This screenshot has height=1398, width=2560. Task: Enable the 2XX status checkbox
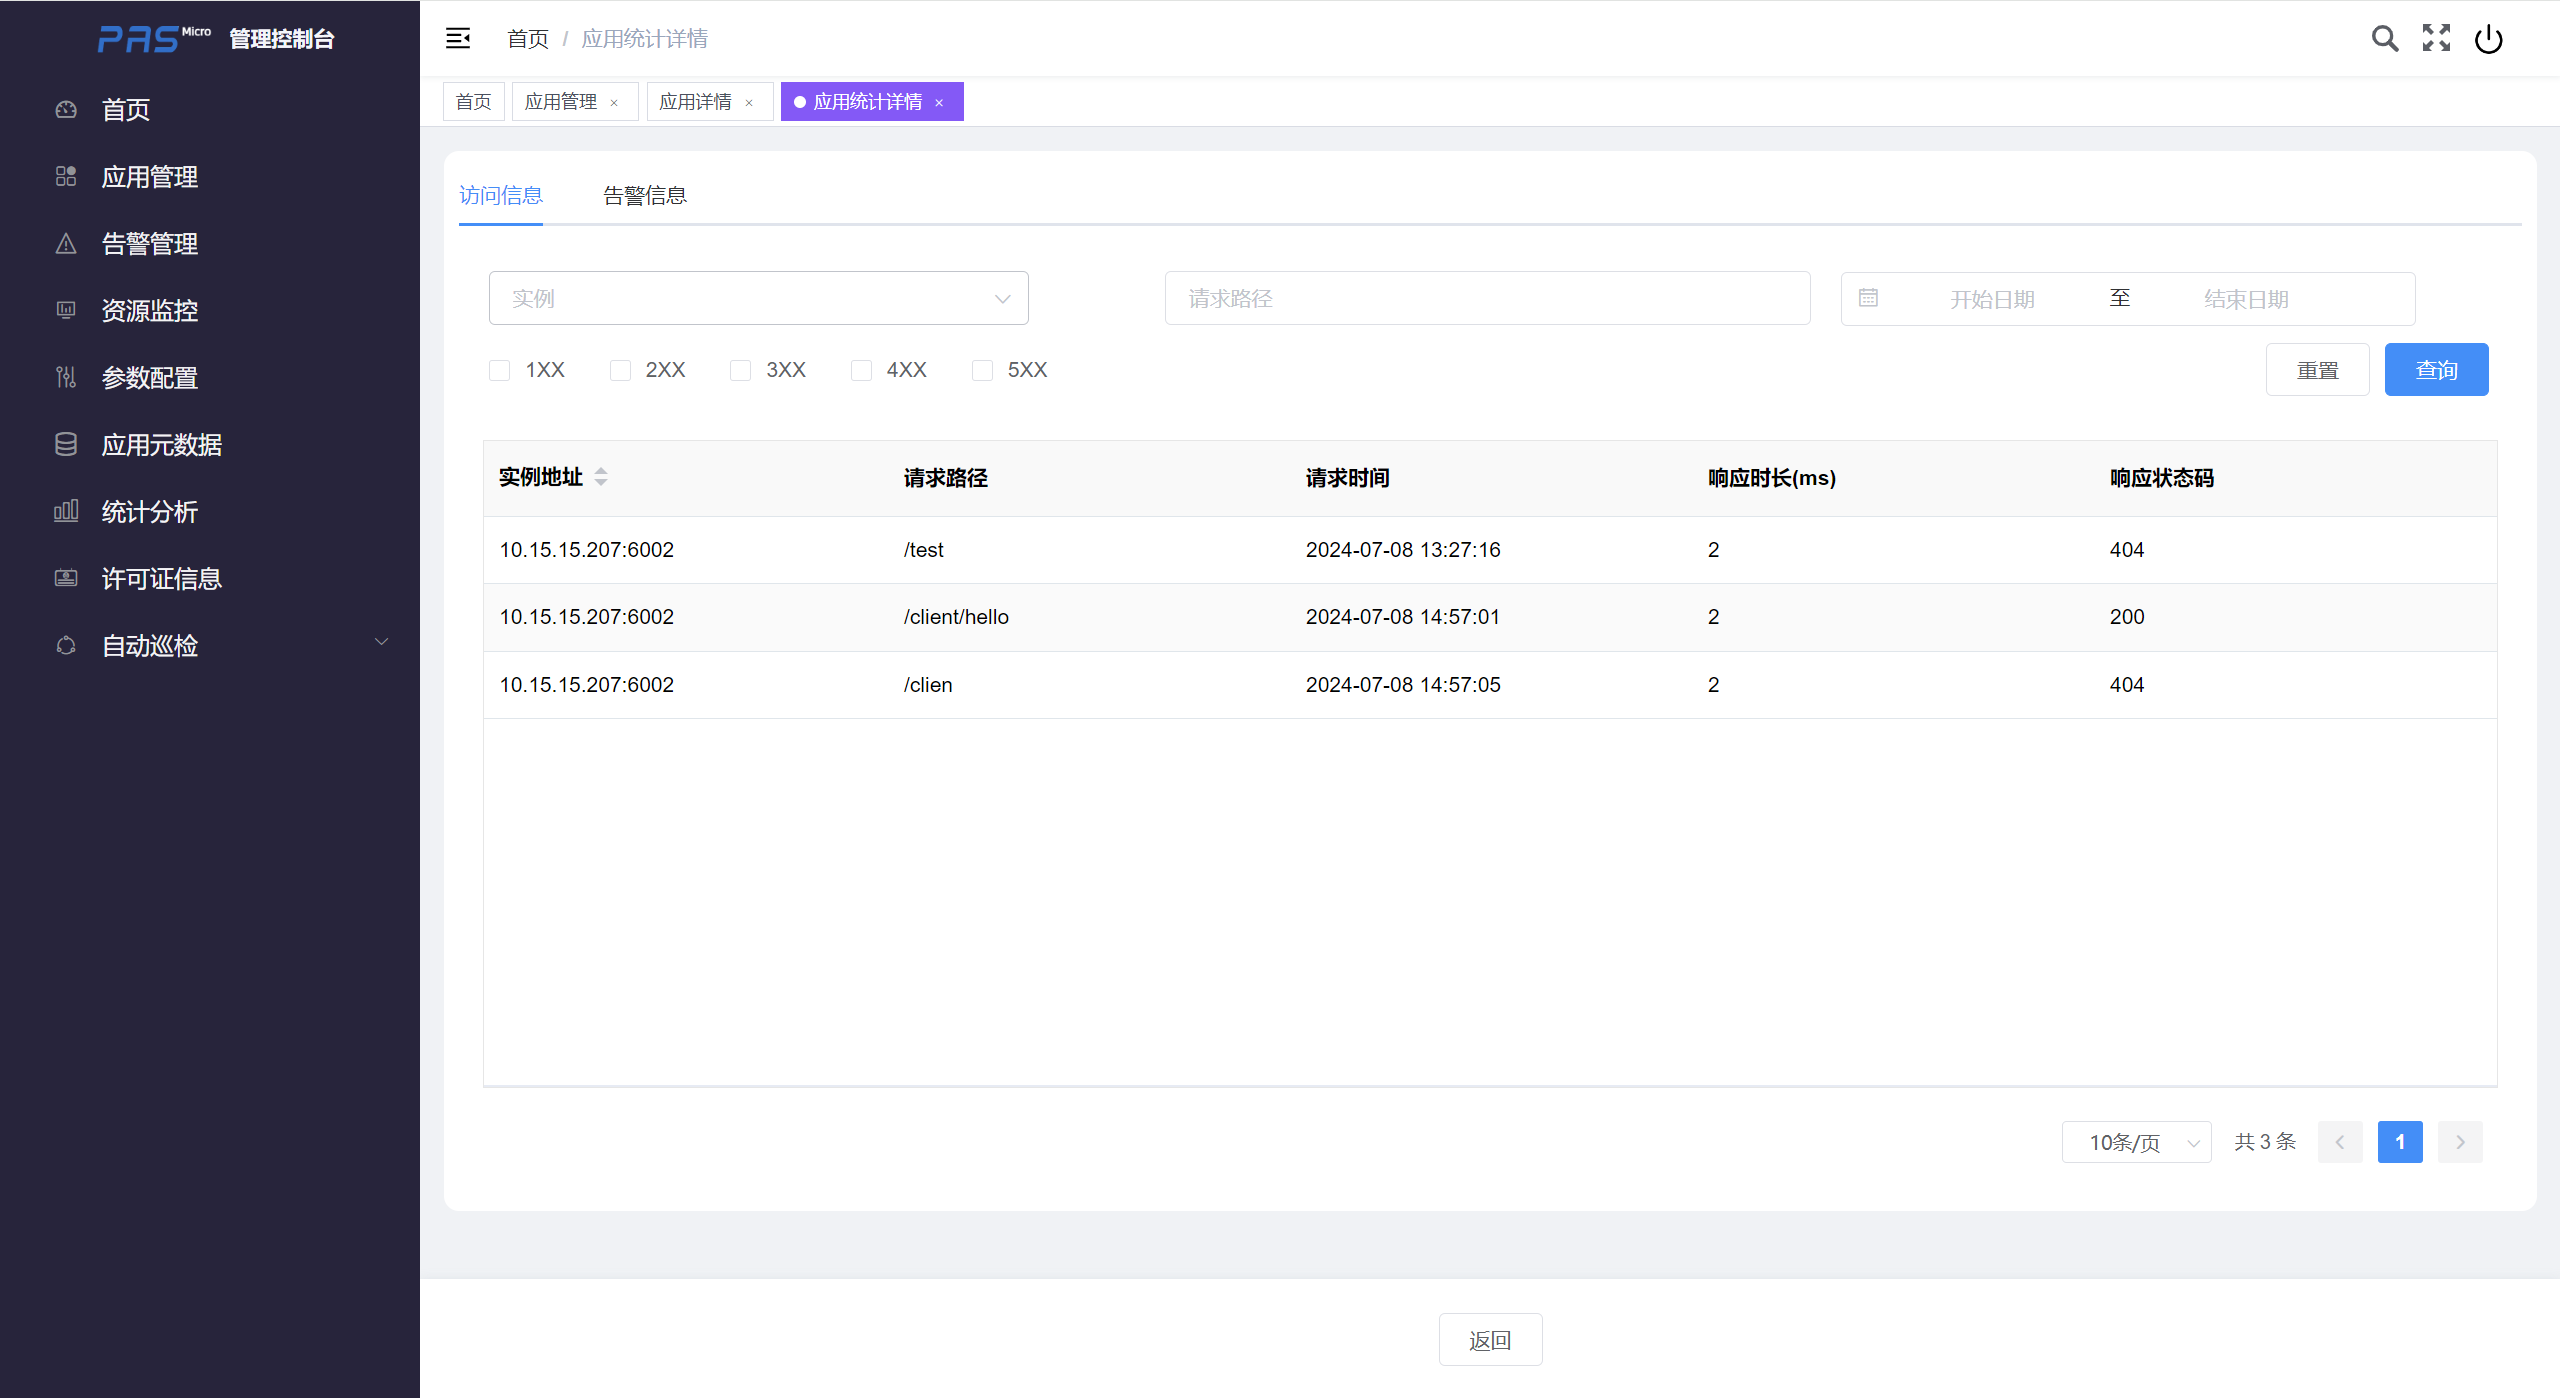tap(620, 370)
